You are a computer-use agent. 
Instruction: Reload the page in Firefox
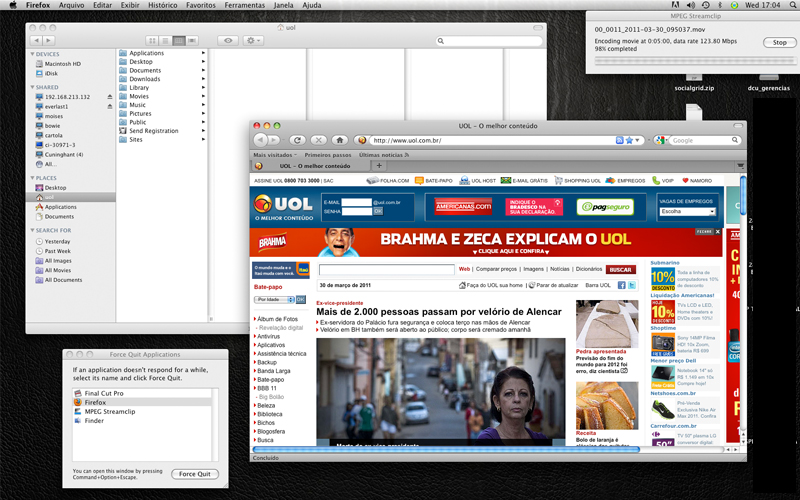297,140
